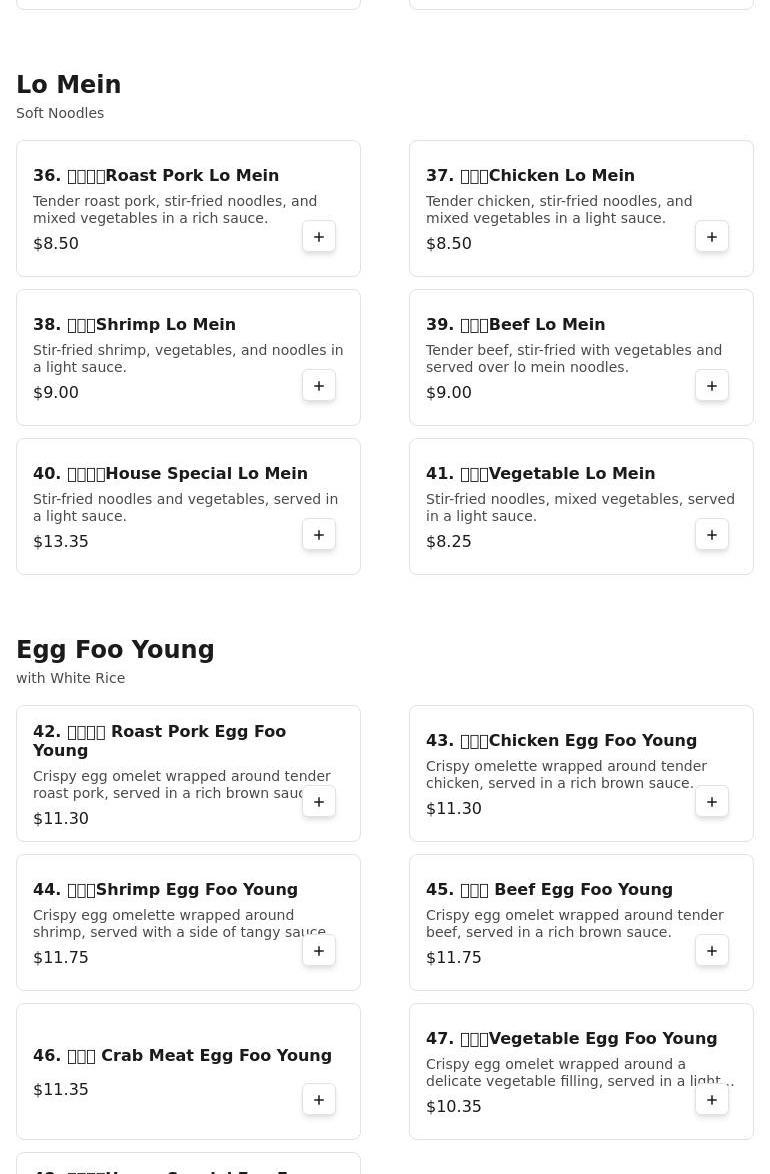Screen dimensions: 770x1174
Task: Add Beef Lo Mein with plus icon
Action: [712, 386]
